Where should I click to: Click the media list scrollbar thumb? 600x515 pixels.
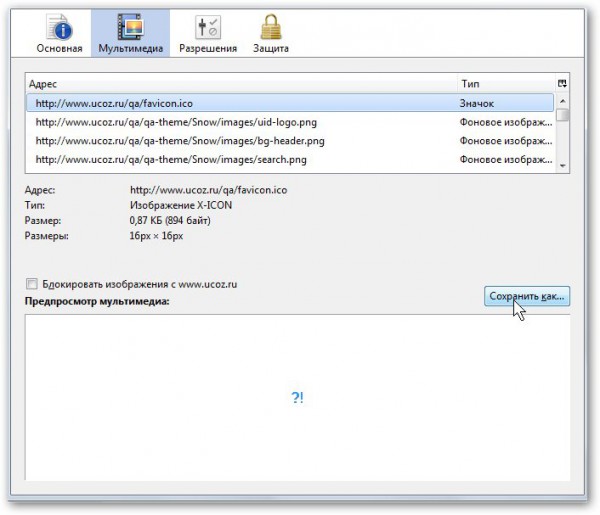coord(563,114)
